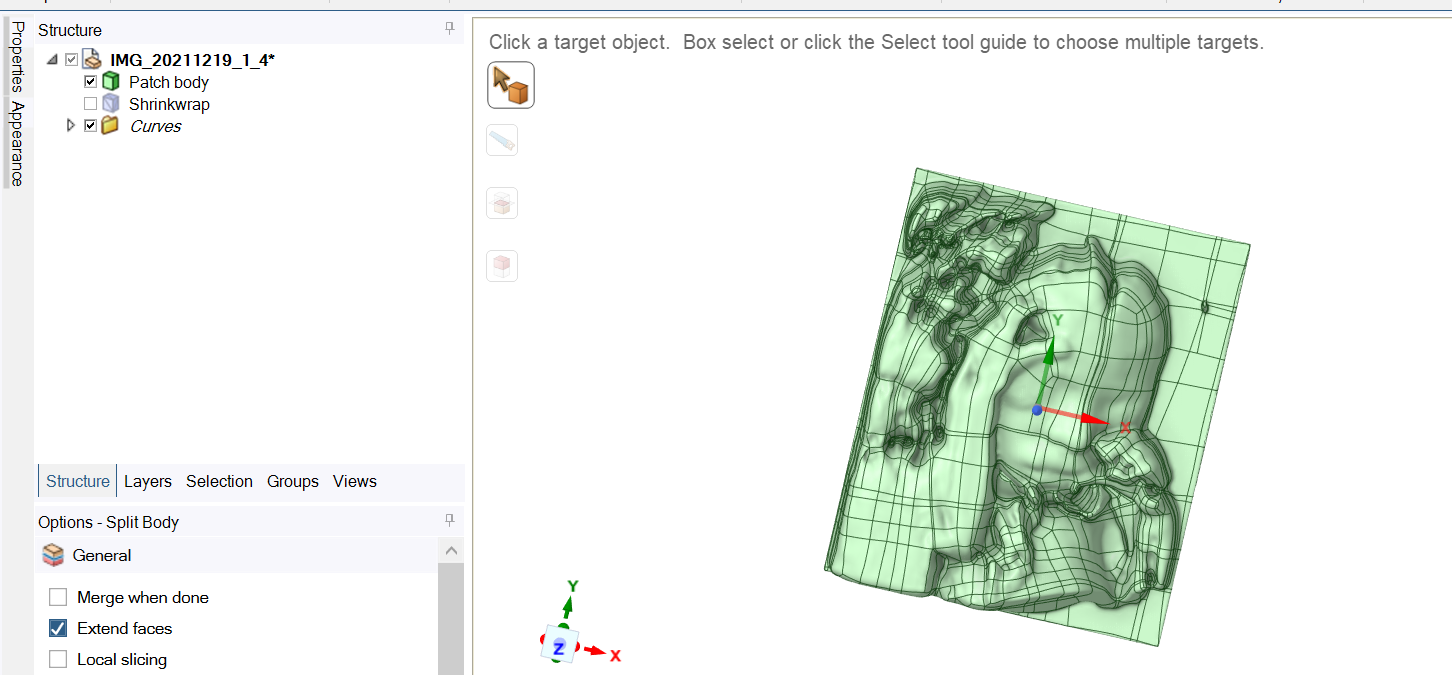Enable the Shrinkwrap visibility checkbox
The image size is (1452, 675).
click(90, 104)
